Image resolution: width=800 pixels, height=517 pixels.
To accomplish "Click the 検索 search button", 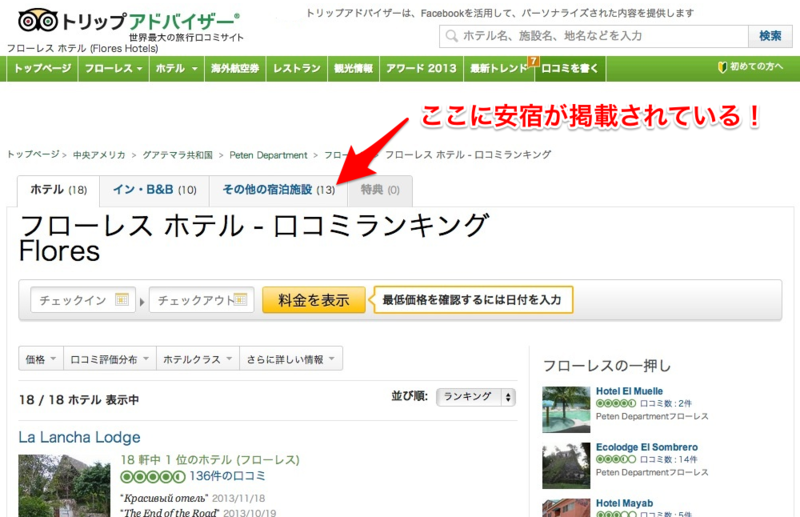I will pos(770,36).
